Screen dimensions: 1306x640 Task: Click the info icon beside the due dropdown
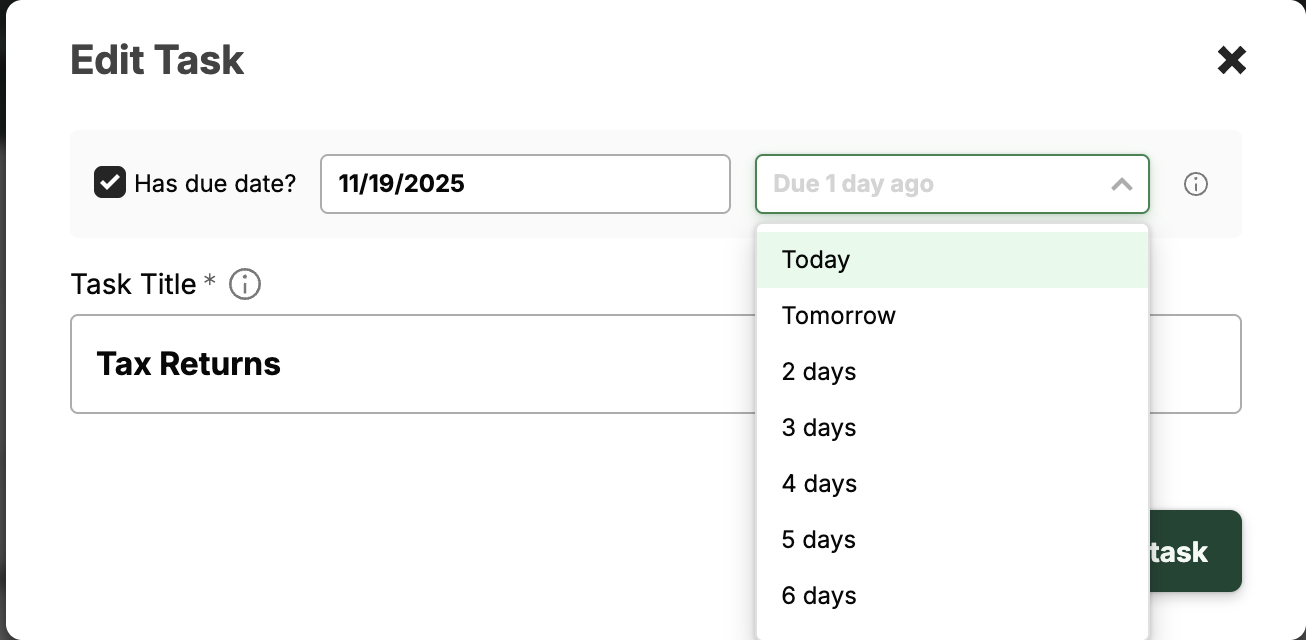(x=1196, y=184)
